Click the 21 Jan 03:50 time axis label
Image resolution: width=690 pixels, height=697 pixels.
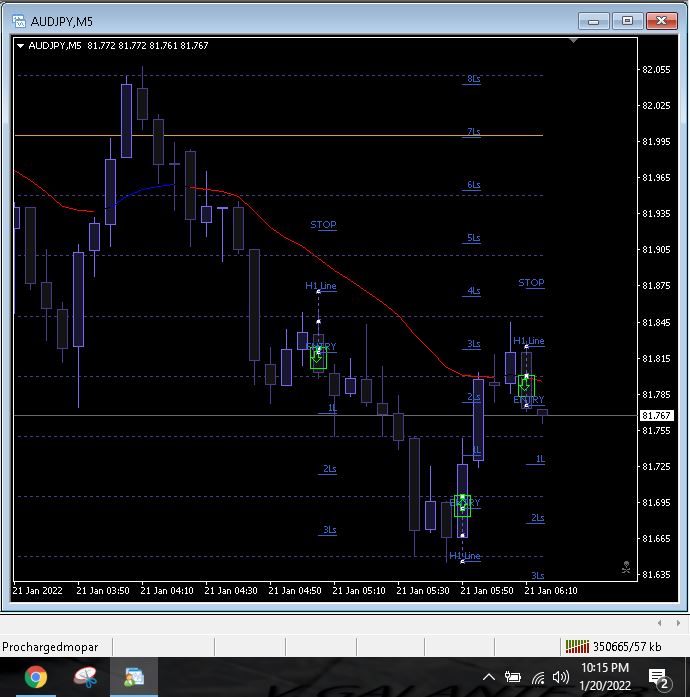point(103,591)
